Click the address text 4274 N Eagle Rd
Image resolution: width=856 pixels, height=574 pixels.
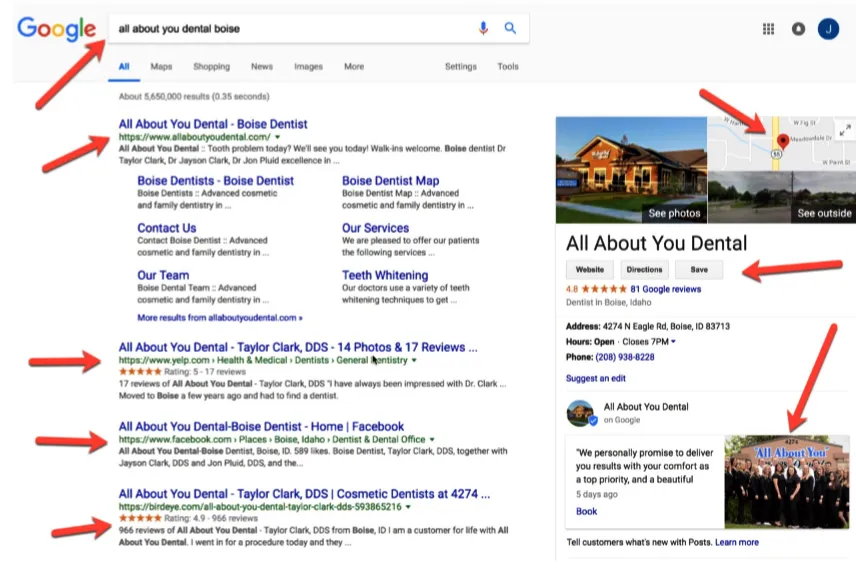666,327
